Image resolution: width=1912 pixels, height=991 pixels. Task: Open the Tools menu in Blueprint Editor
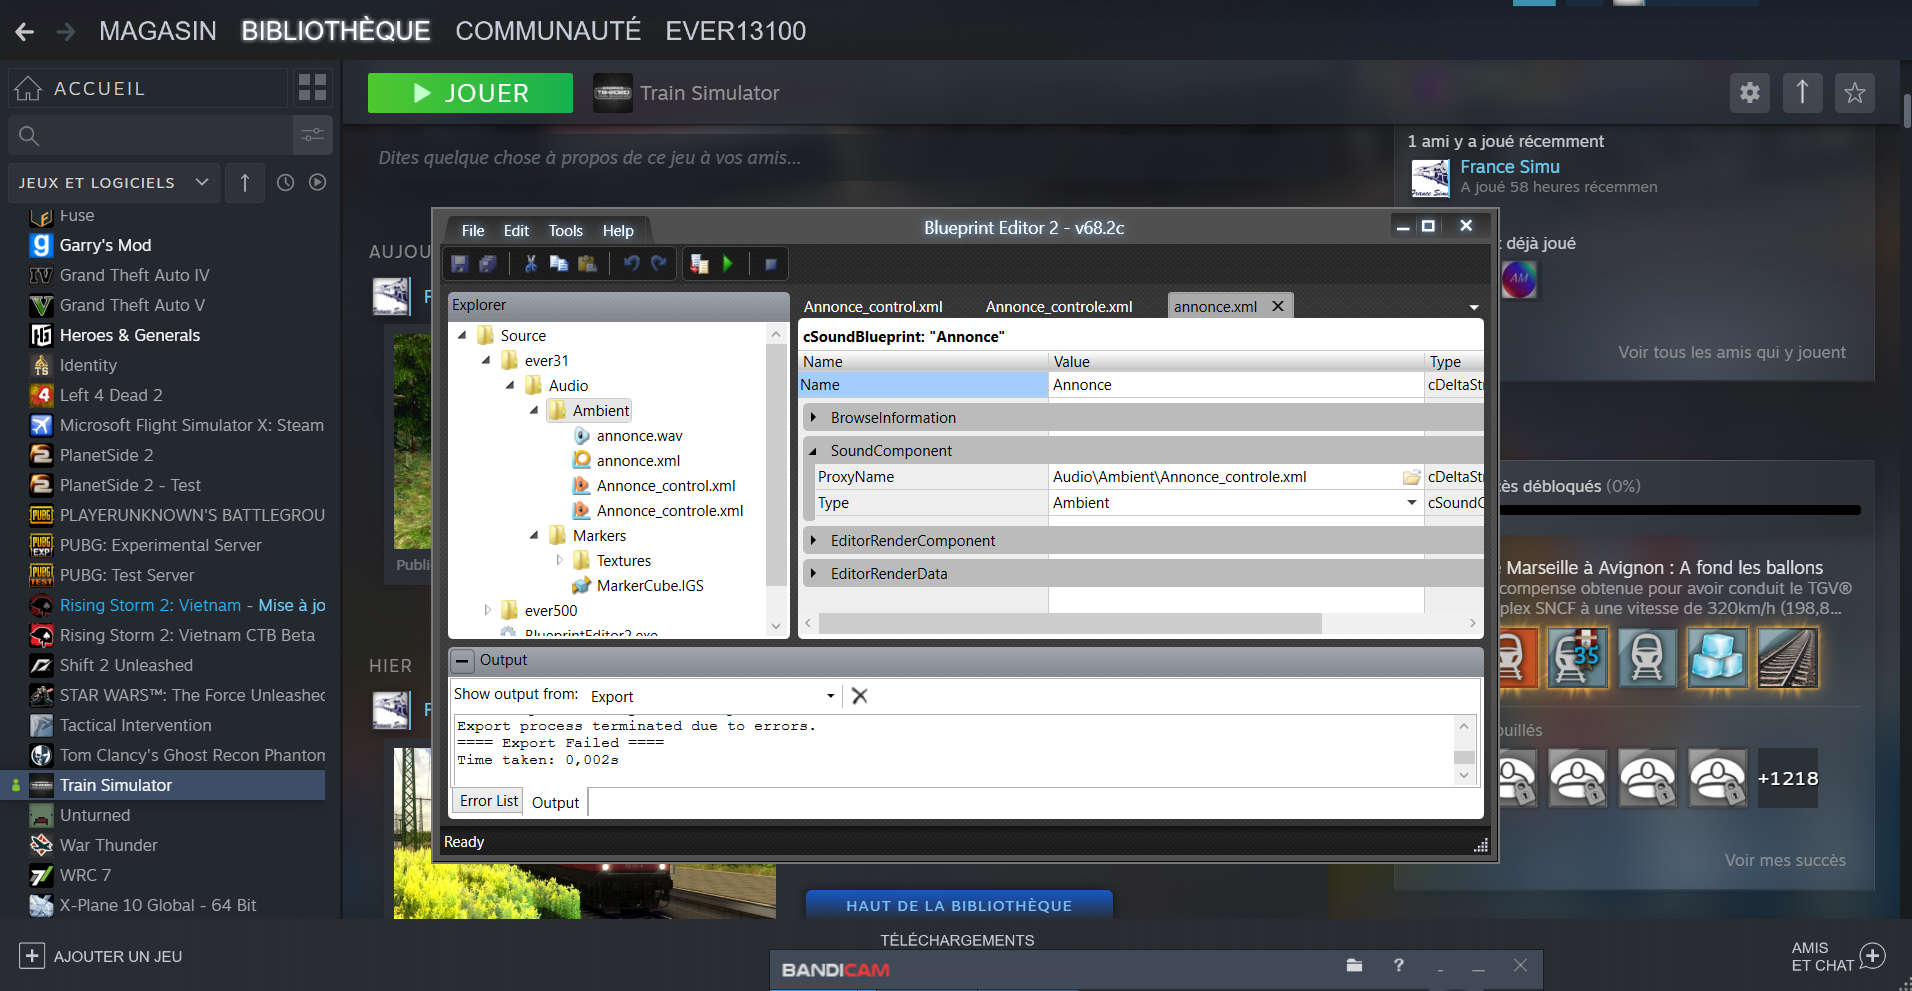point(565,231)
